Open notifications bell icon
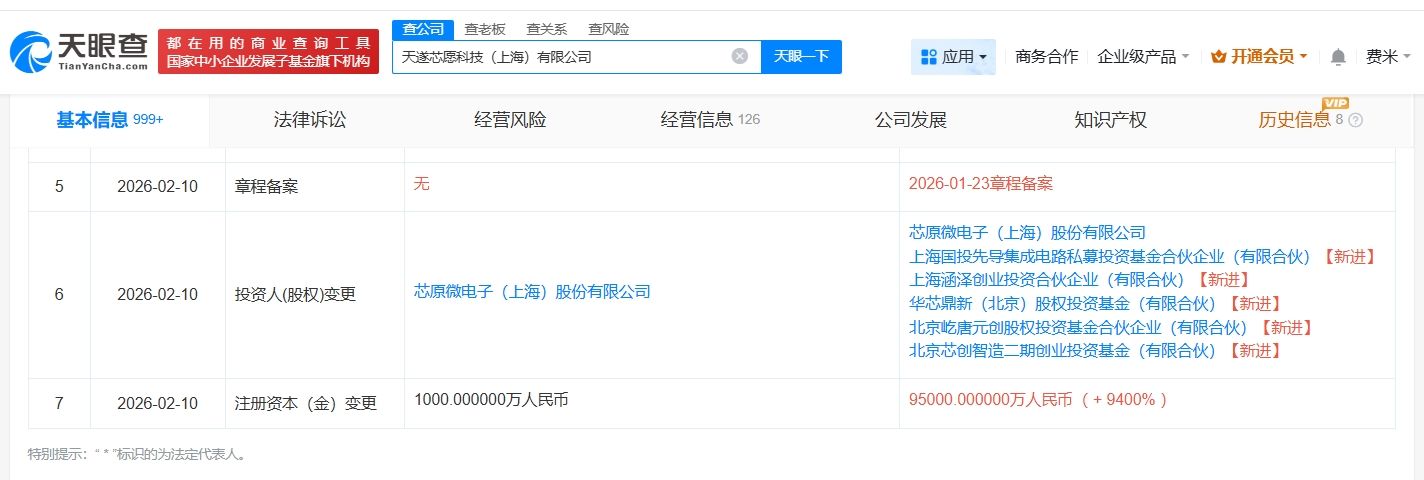Image resolution: width=1424 pixels, height=480 pixels. pos(1338,57)
